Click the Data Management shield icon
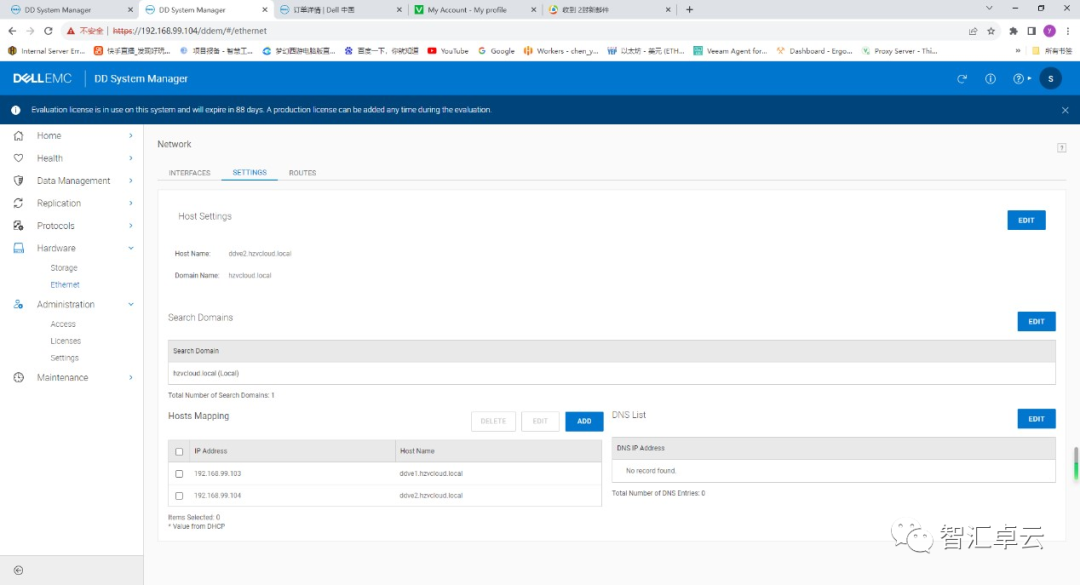This screenshot has height=585, width=1080. coord(19,181)
